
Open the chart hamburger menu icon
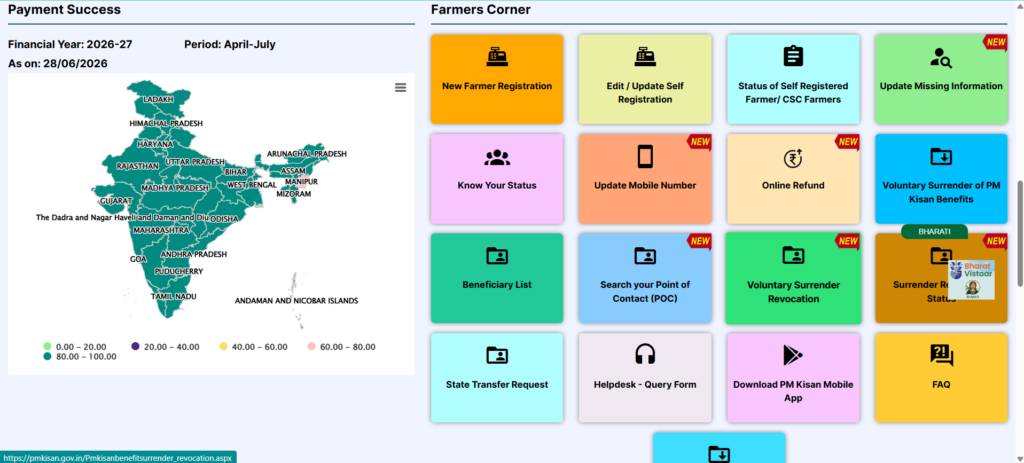400,88
